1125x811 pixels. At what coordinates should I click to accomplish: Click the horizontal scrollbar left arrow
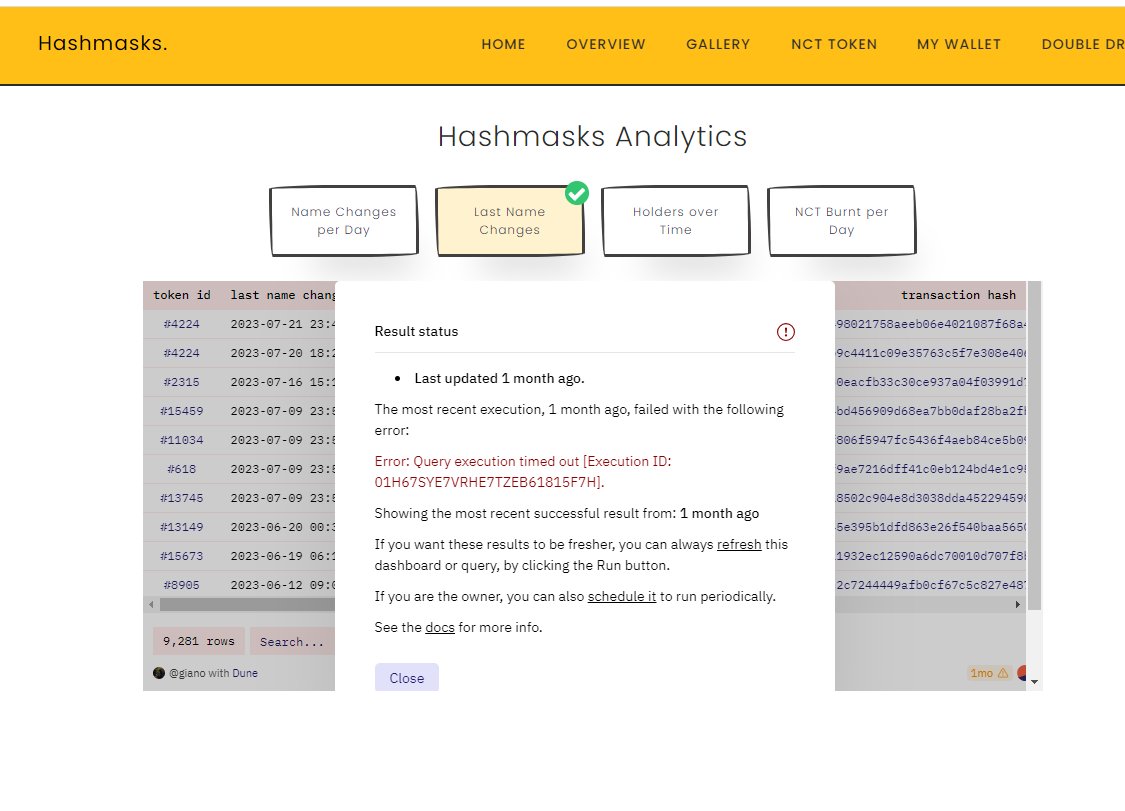(151, 604)
